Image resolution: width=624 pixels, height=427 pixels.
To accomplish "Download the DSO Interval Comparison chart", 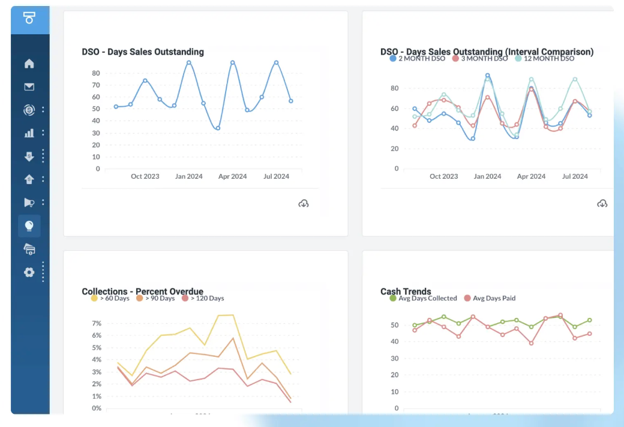I will [602, 203].
